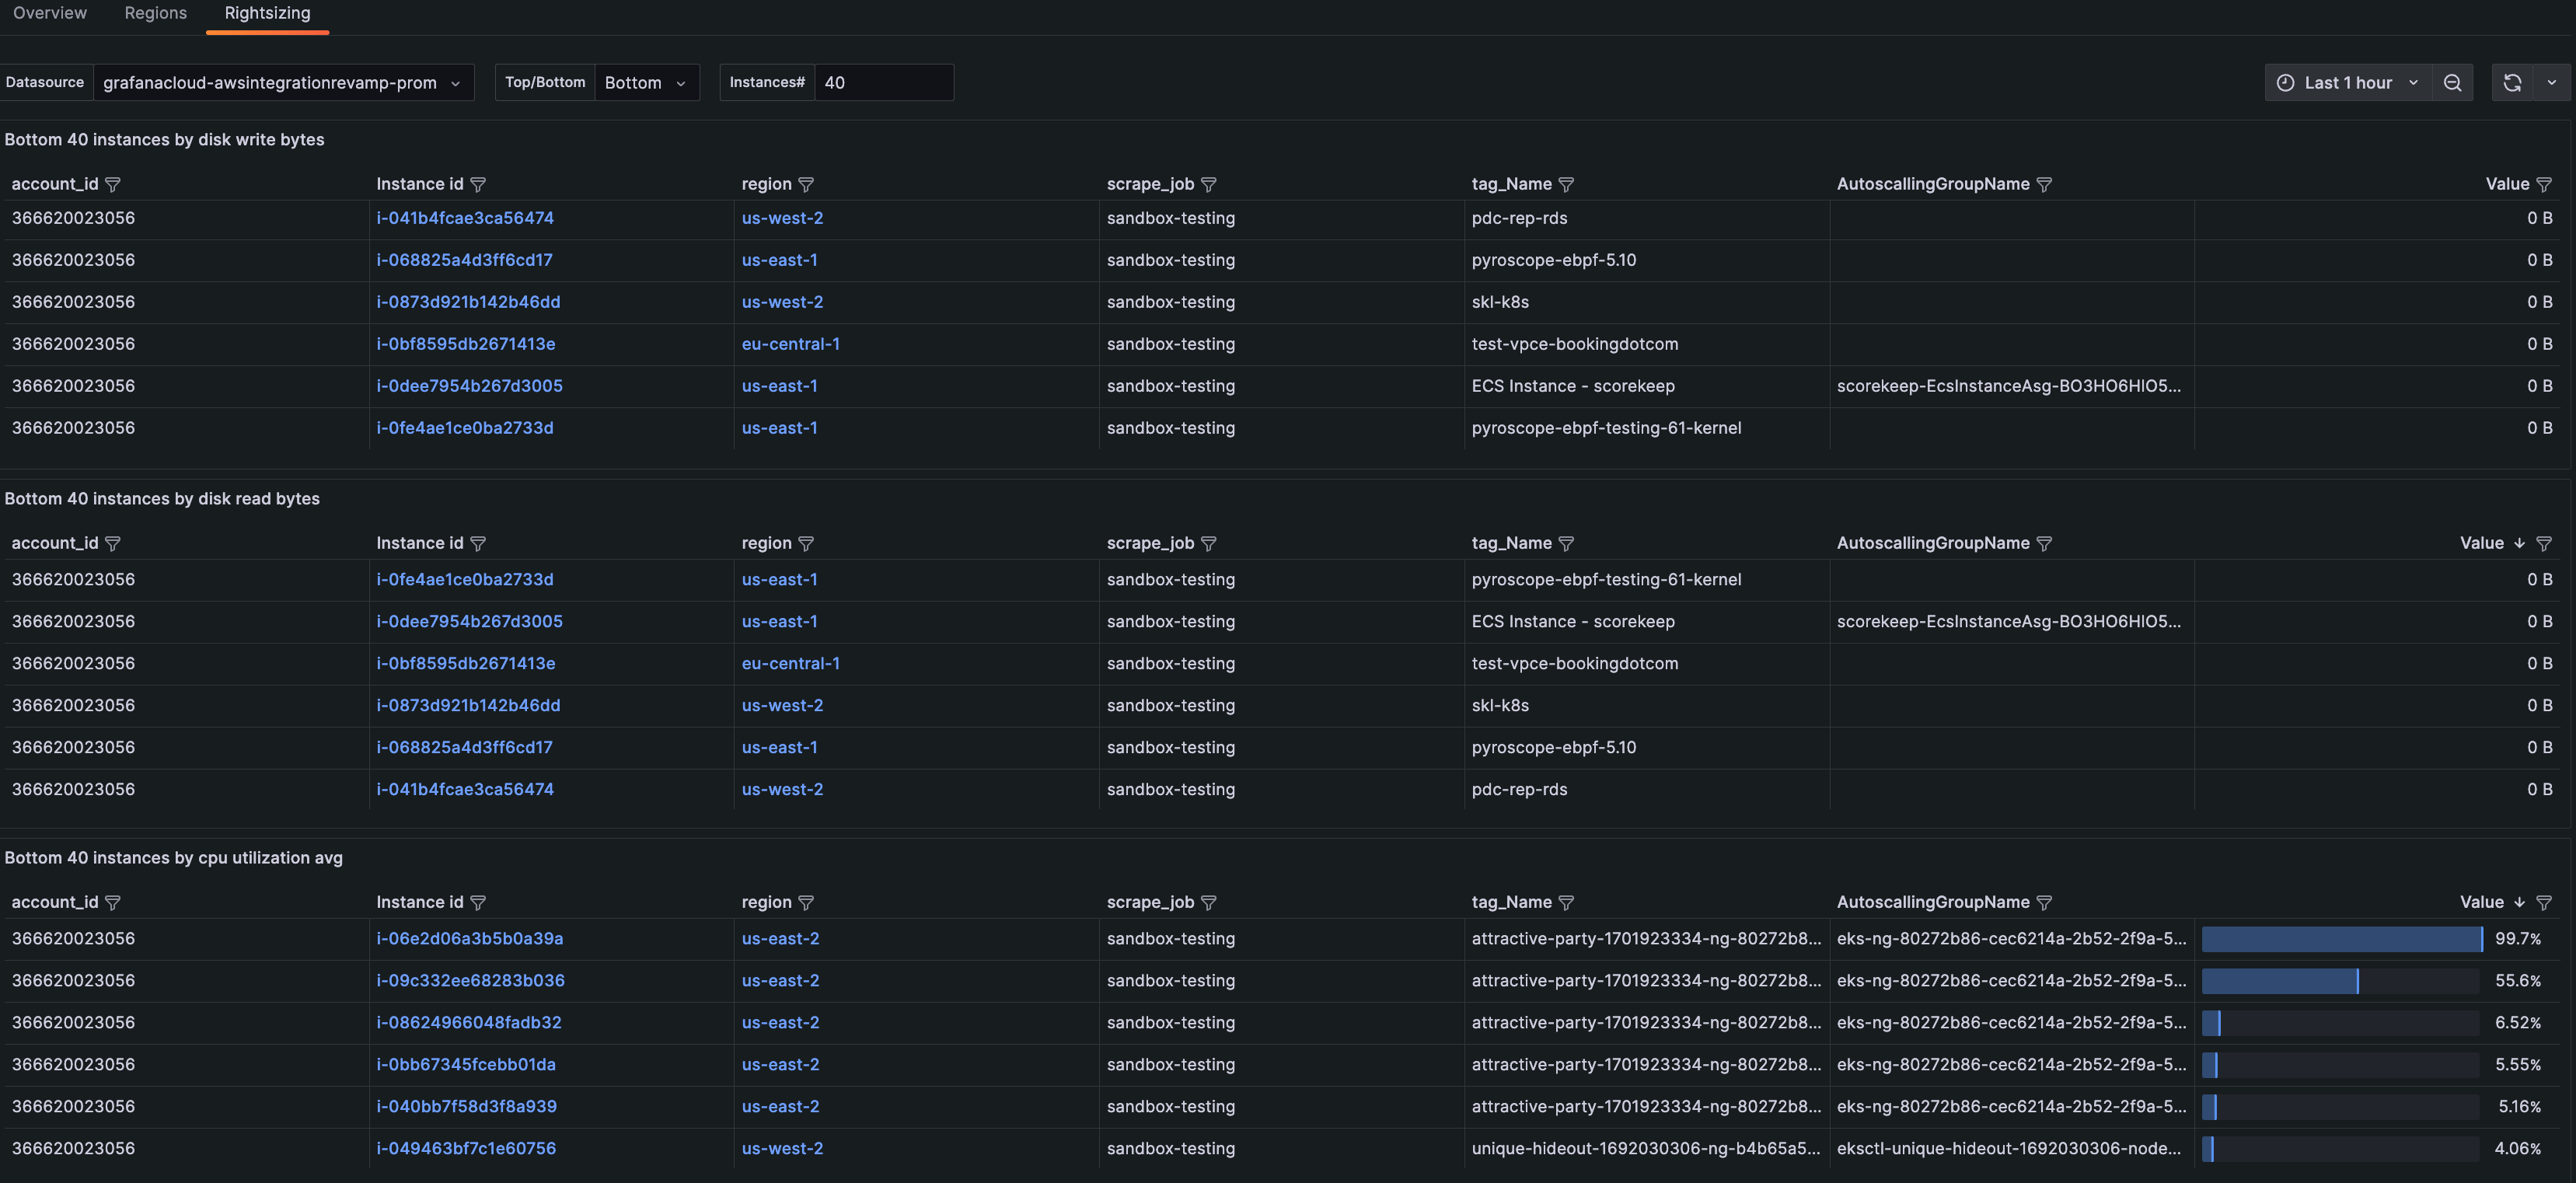This screenshot has width=2576, height=1183.
Task: Click the eu-central-1 region link
Action: 791,343
